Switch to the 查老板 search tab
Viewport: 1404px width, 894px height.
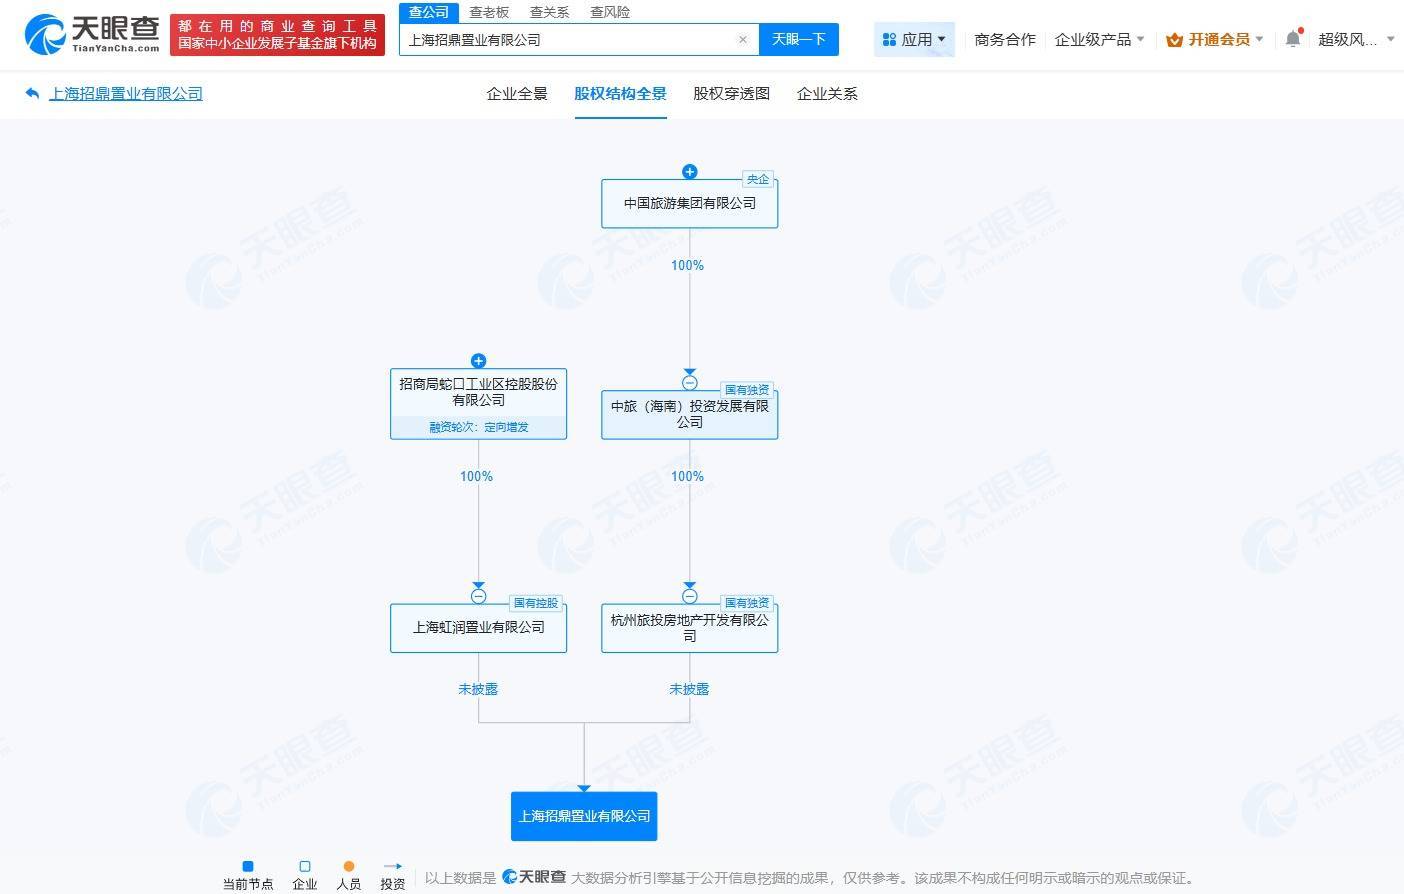point(489,12)
